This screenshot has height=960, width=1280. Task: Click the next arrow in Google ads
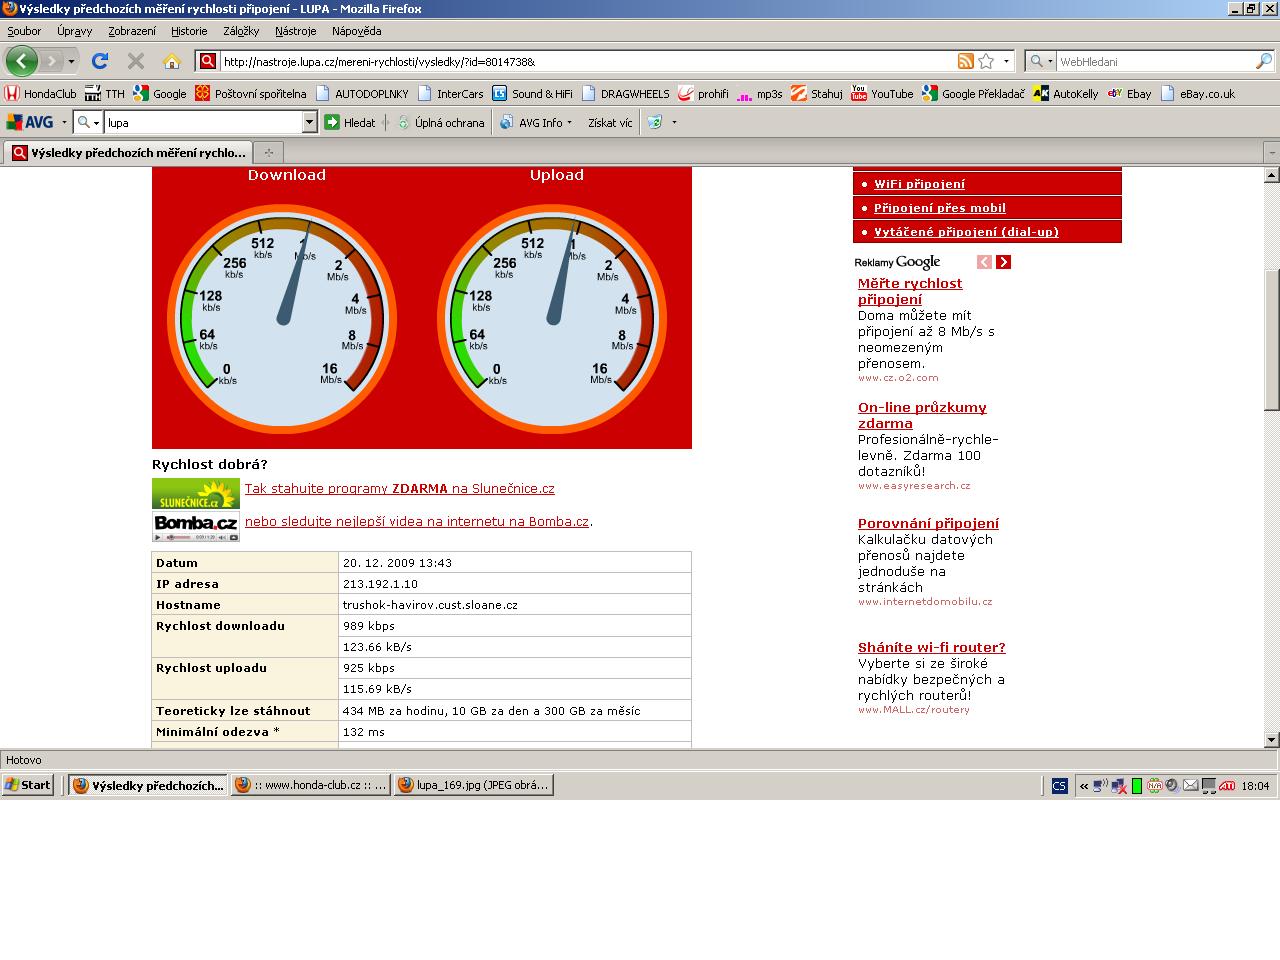tap(1003, 262)
